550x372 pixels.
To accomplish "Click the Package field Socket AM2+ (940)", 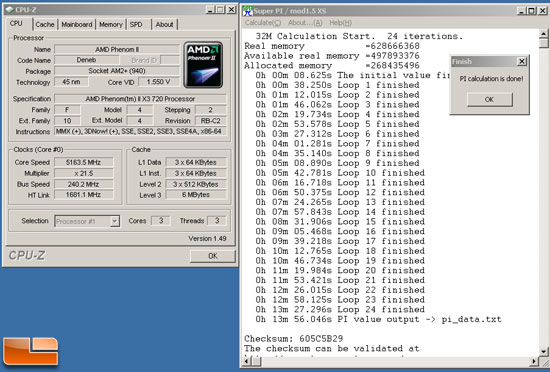I will pos(117,71).
